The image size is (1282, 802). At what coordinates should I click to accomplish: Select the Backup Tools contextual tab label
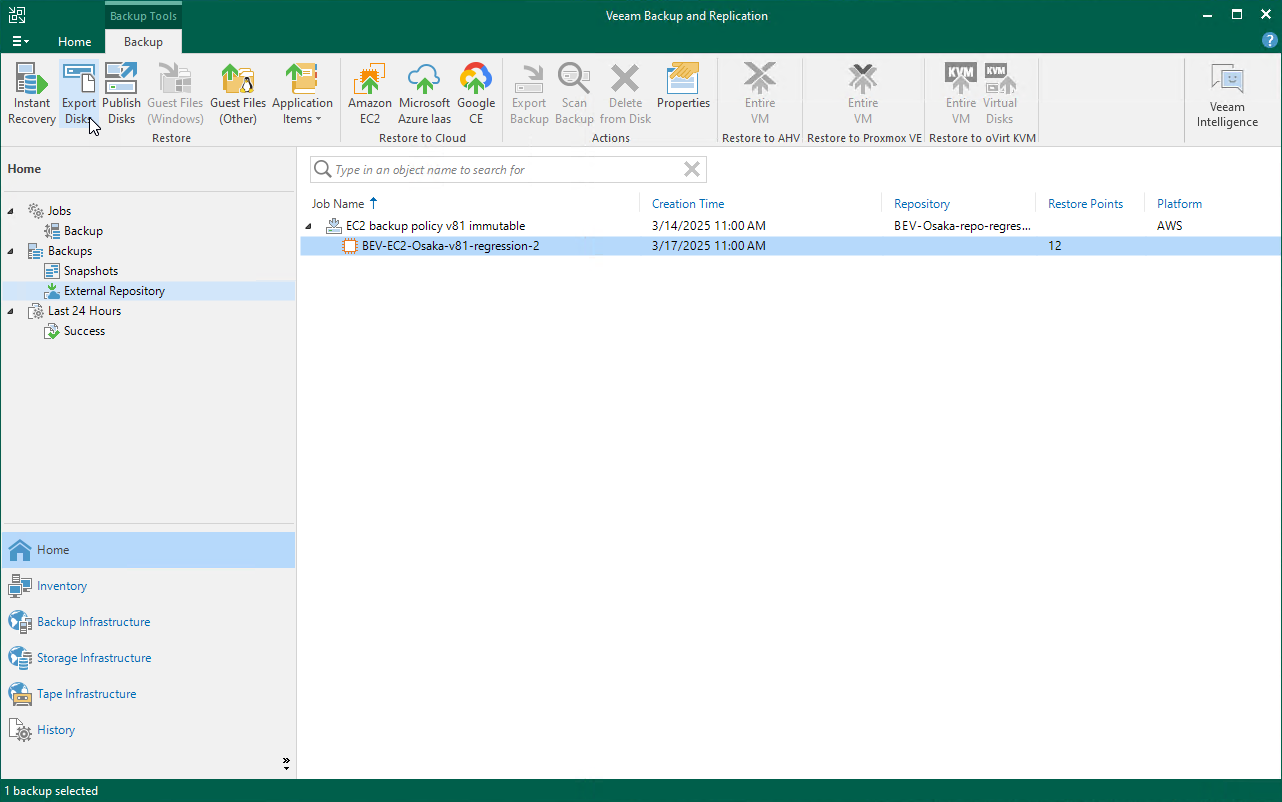pos(143,16)
